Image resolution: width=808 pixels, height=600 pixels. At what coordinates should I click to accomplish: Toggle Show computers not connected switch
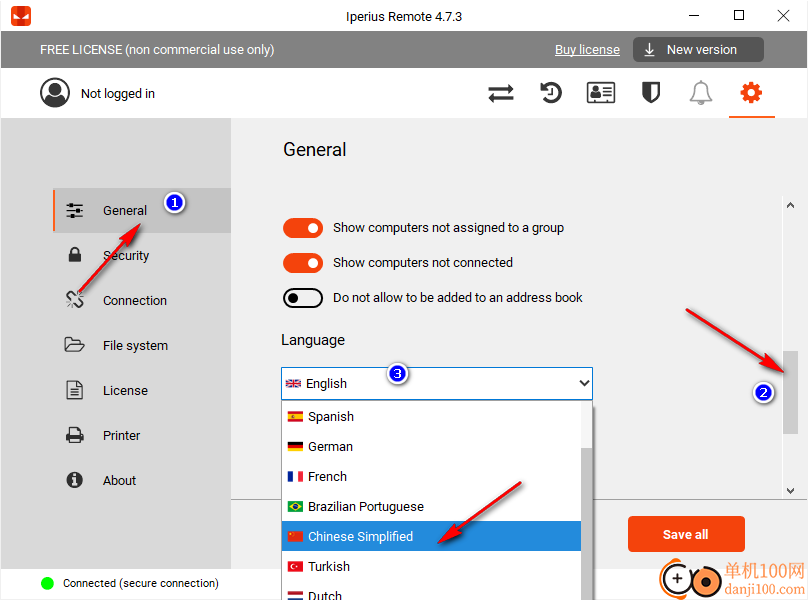303,263
